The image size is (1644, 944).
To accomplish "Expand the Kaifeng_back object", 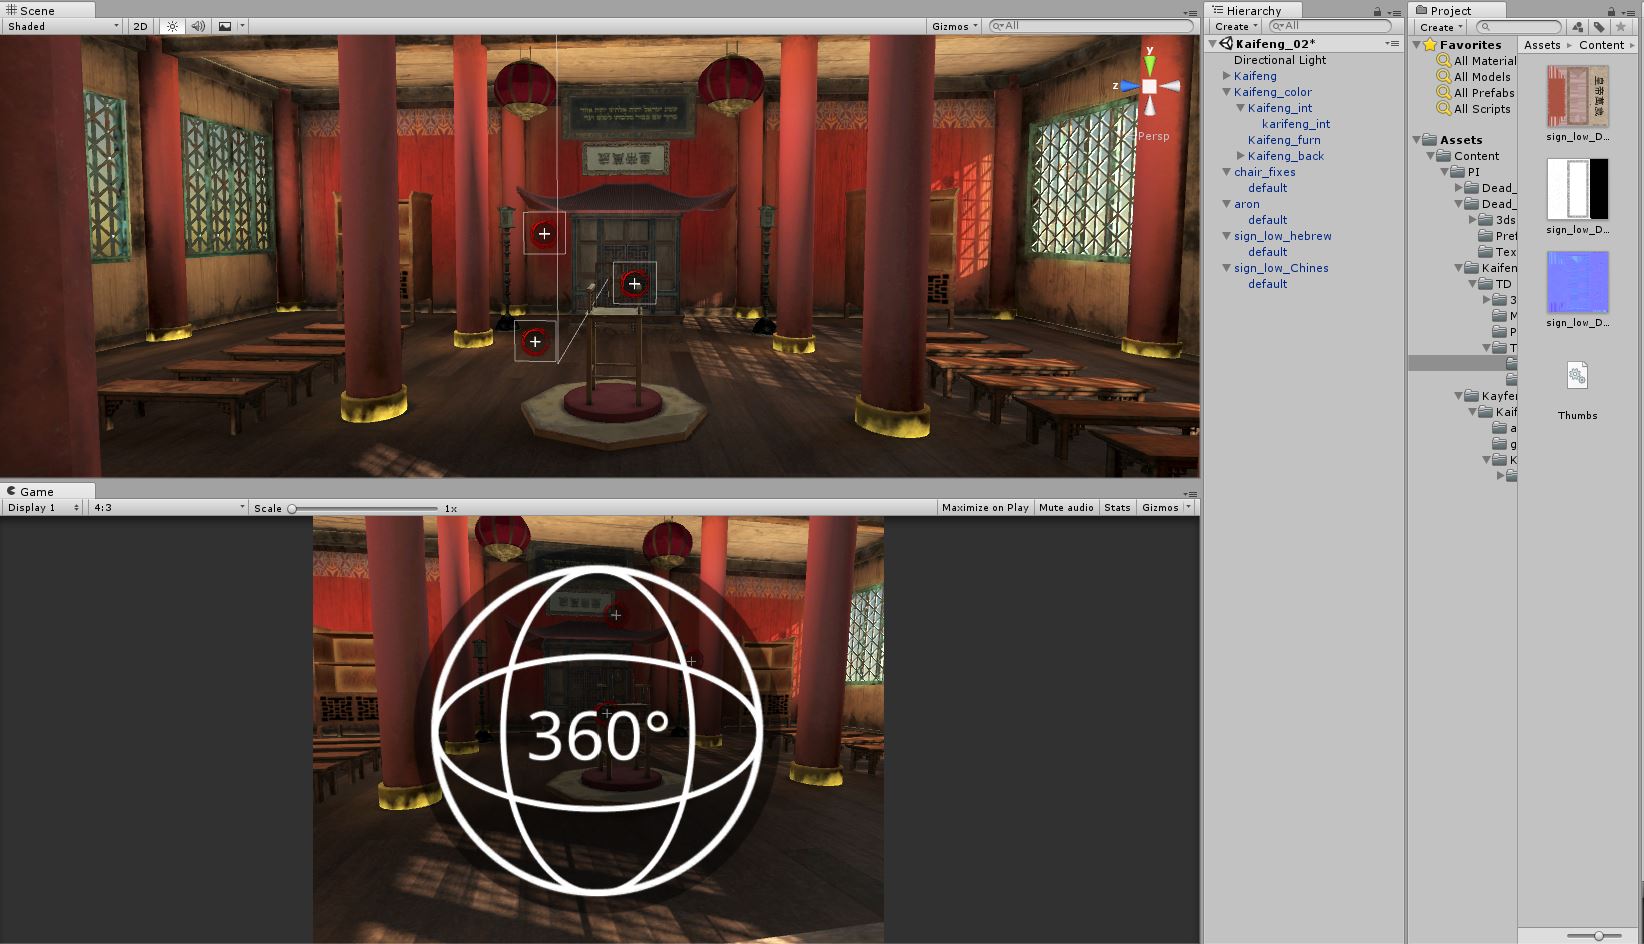I will [1241, 156].
